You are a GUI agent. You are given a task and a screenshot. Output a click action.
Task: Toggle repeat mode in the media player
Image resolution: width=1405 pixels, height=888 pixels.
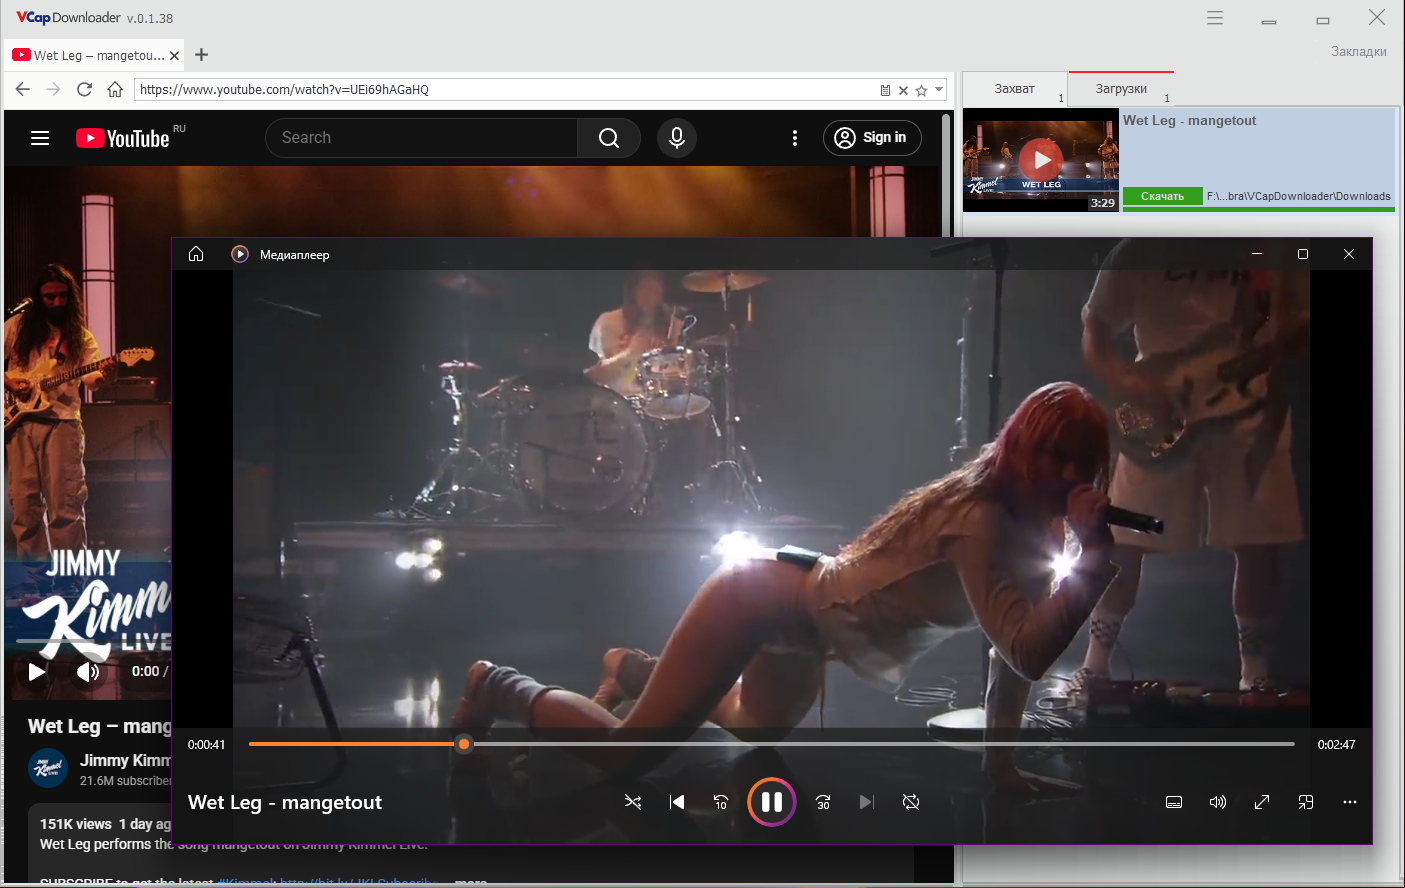click(x=911, y=802)
